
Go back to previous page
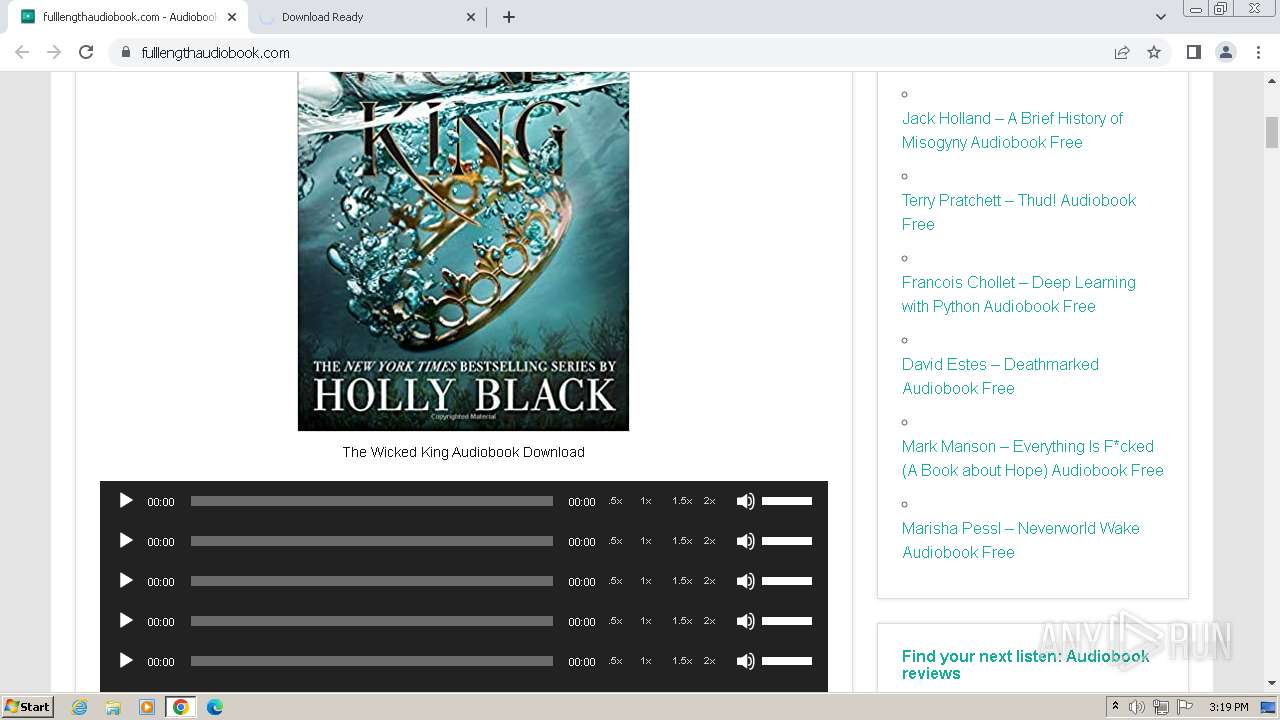click(x=22, y=52)
